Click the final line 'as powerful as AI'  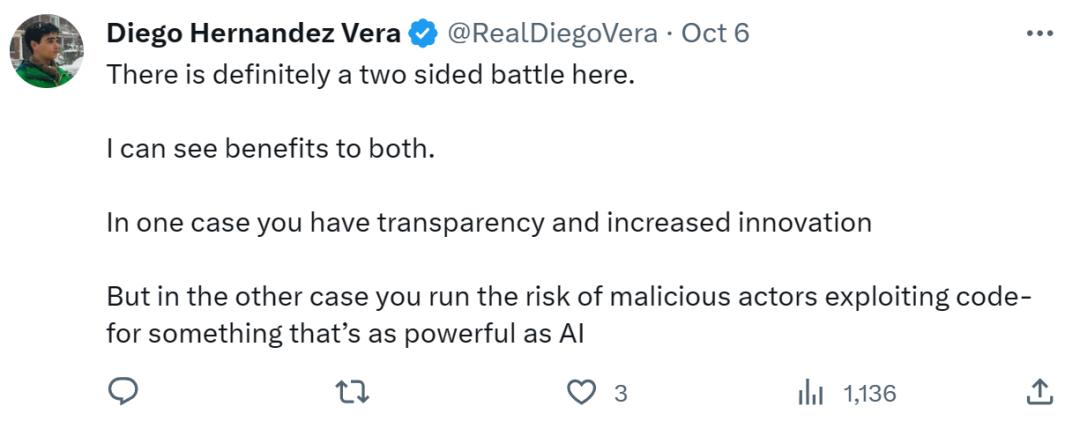[x=345, y=335]
